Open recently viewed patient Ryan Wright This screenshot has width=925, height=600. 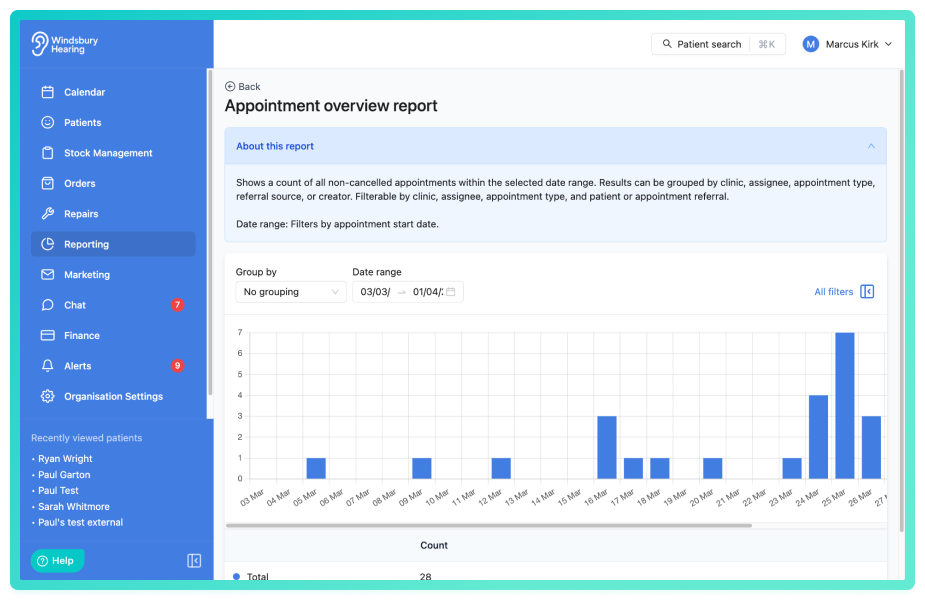(x=65, y=458)
